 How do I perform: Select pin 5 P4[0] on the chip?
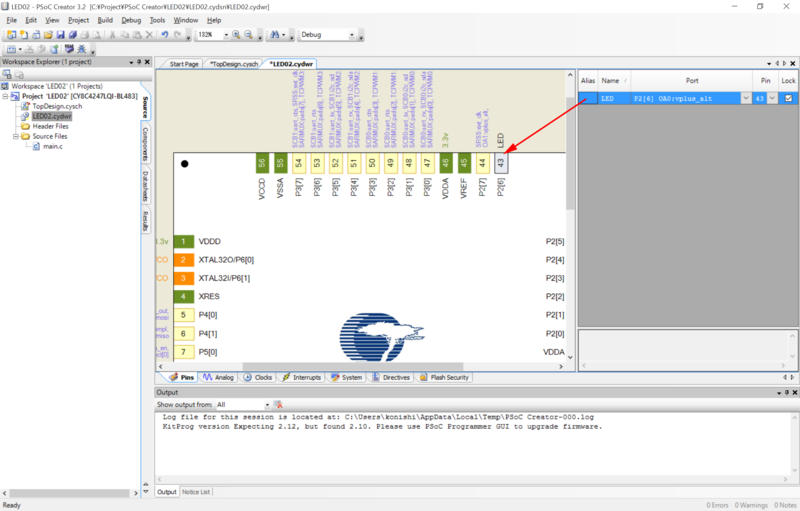pos(184,315)
